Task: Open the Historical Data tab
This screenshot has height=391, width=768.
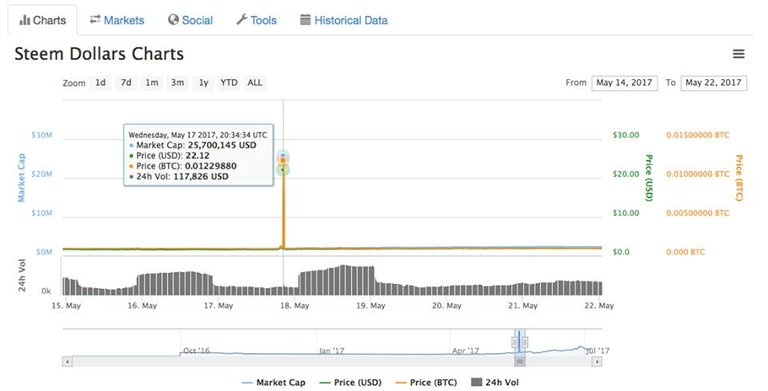Action: click(344, 20)
